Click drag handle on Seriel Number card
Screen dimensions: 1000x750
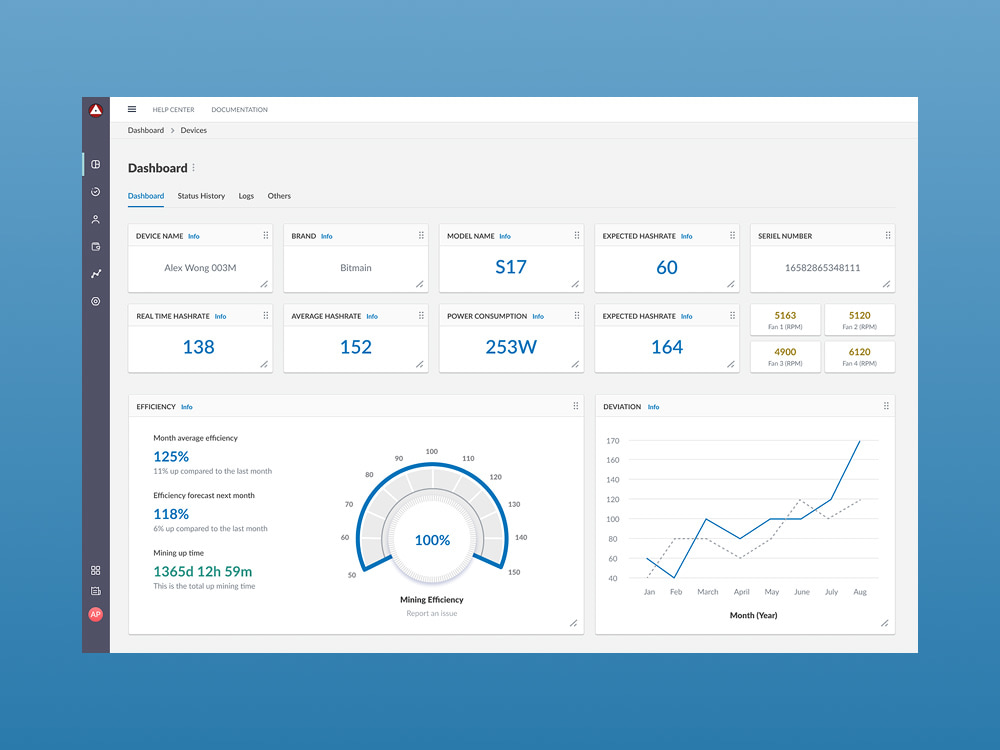(887, 235)
